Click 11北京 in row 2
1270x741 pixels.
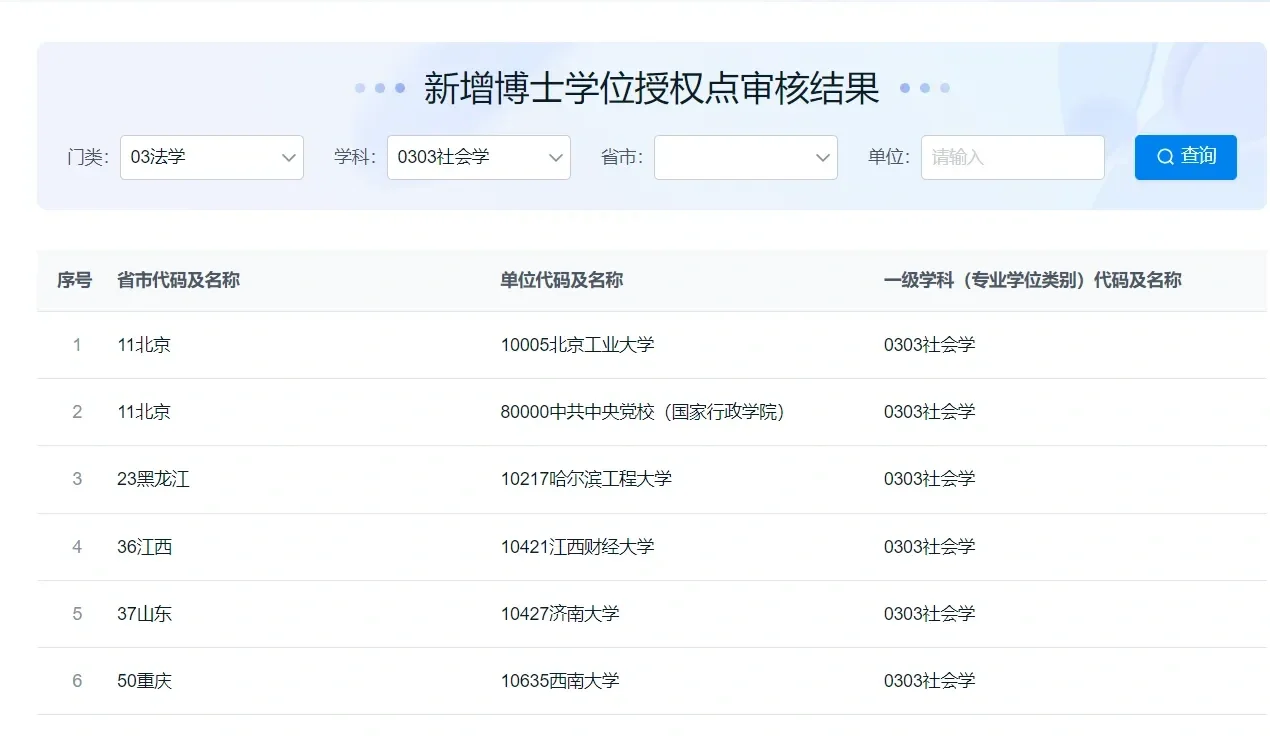pos(144,412)
